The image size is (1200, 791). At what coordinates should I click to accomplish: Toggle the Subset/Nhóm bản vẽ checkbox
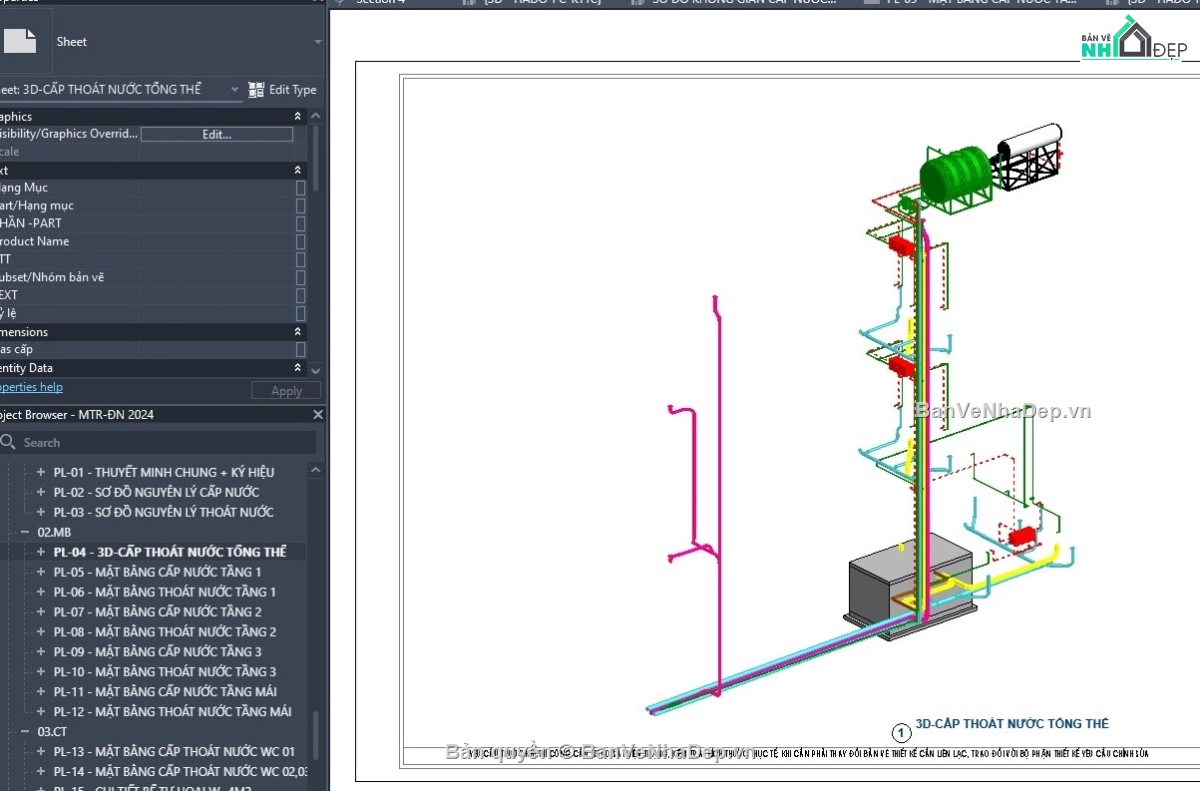[300, 278]
